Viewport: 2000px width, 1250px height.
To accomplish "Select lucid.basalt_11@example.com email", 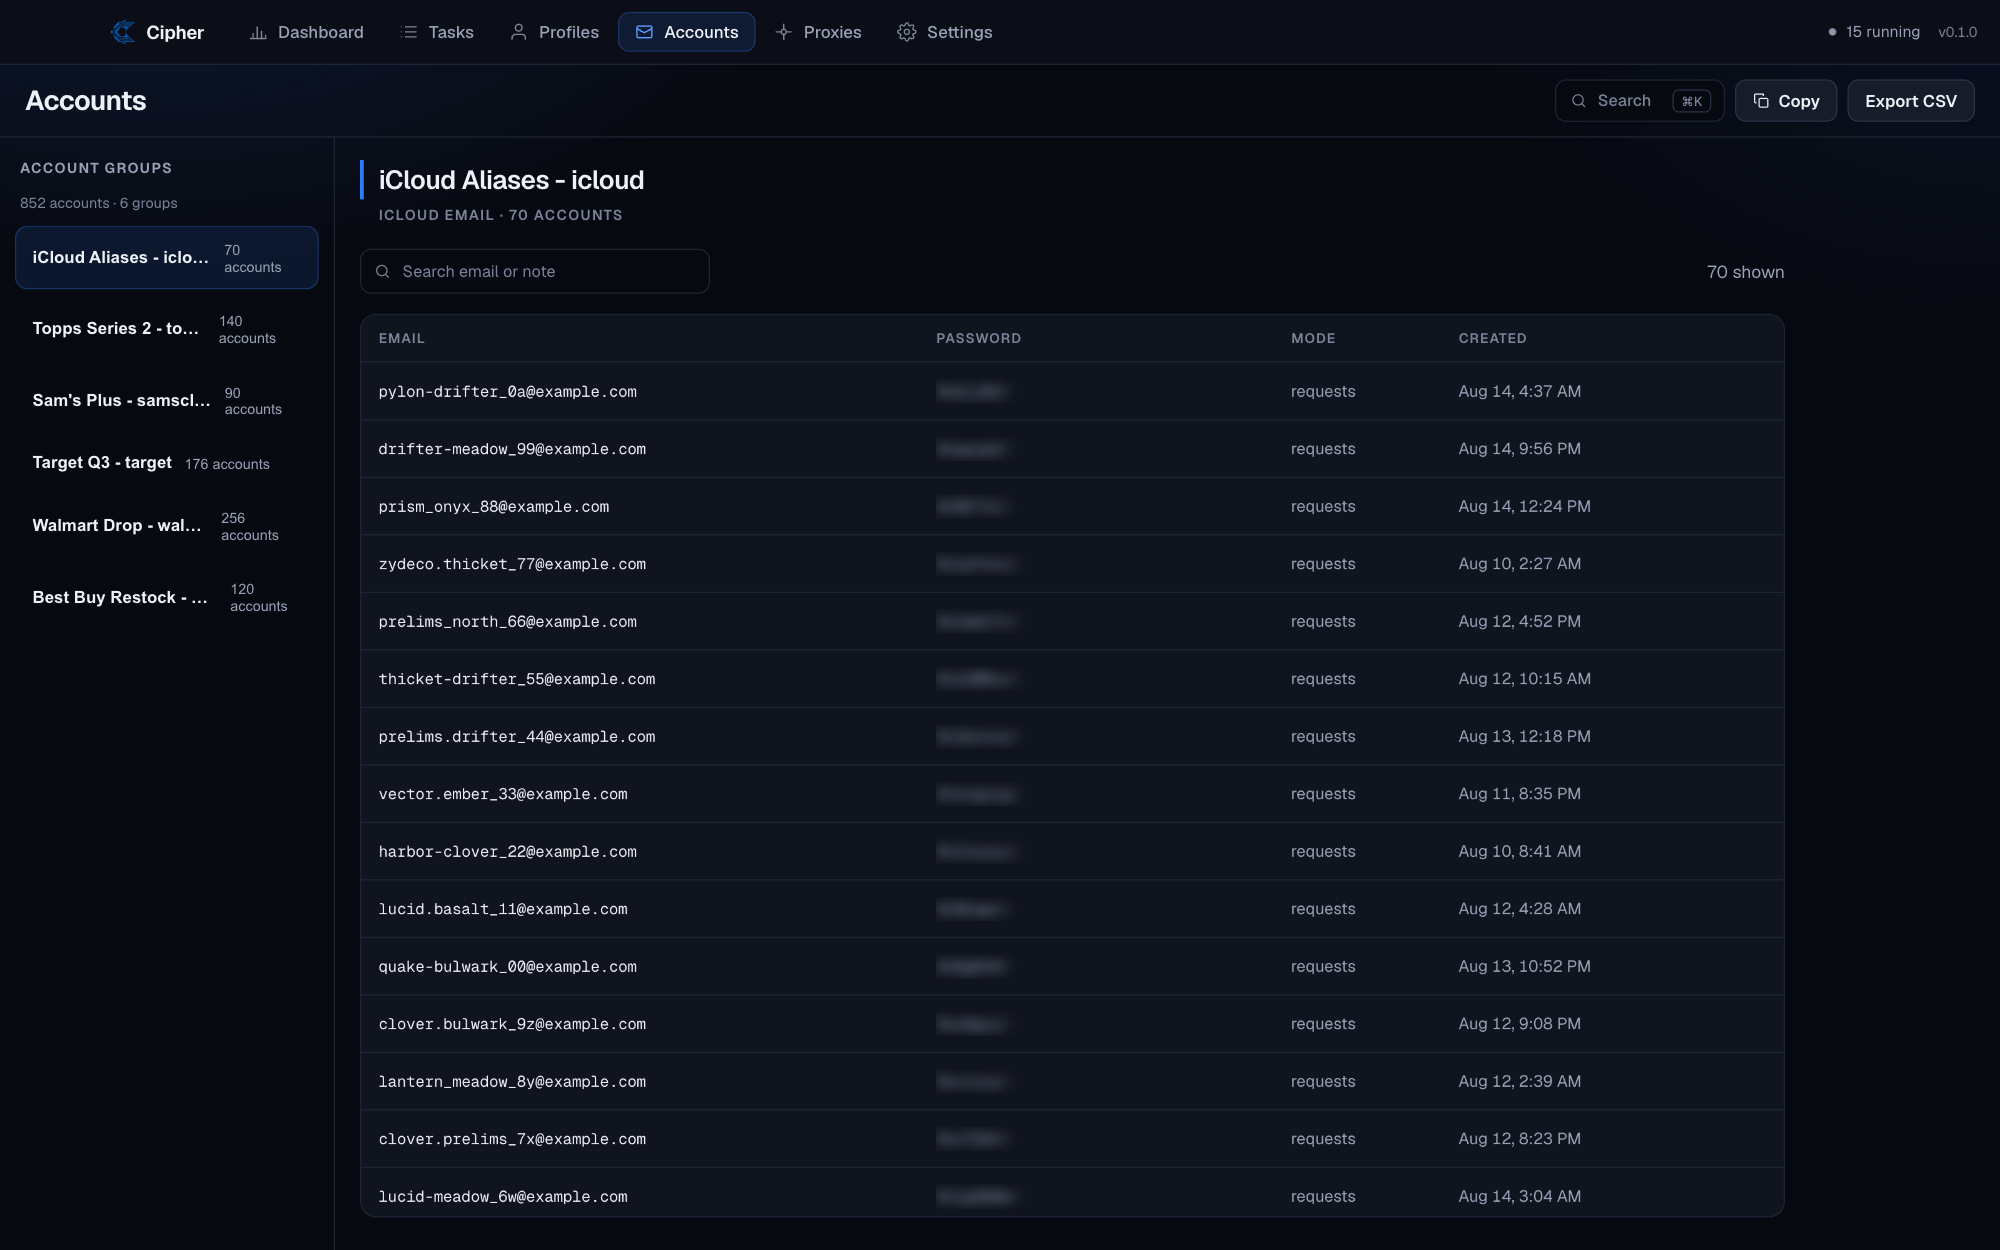I will 503,909.
